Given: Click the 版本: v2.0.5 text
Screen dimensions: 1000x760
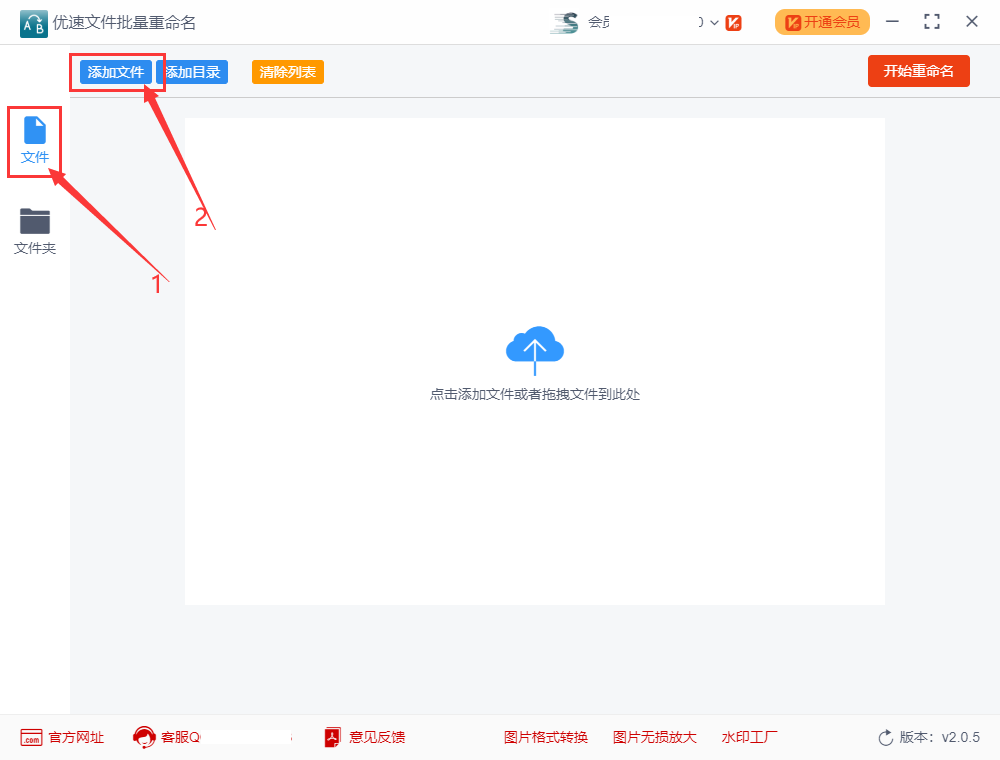Looking at the screenshot, I should 939,738.
